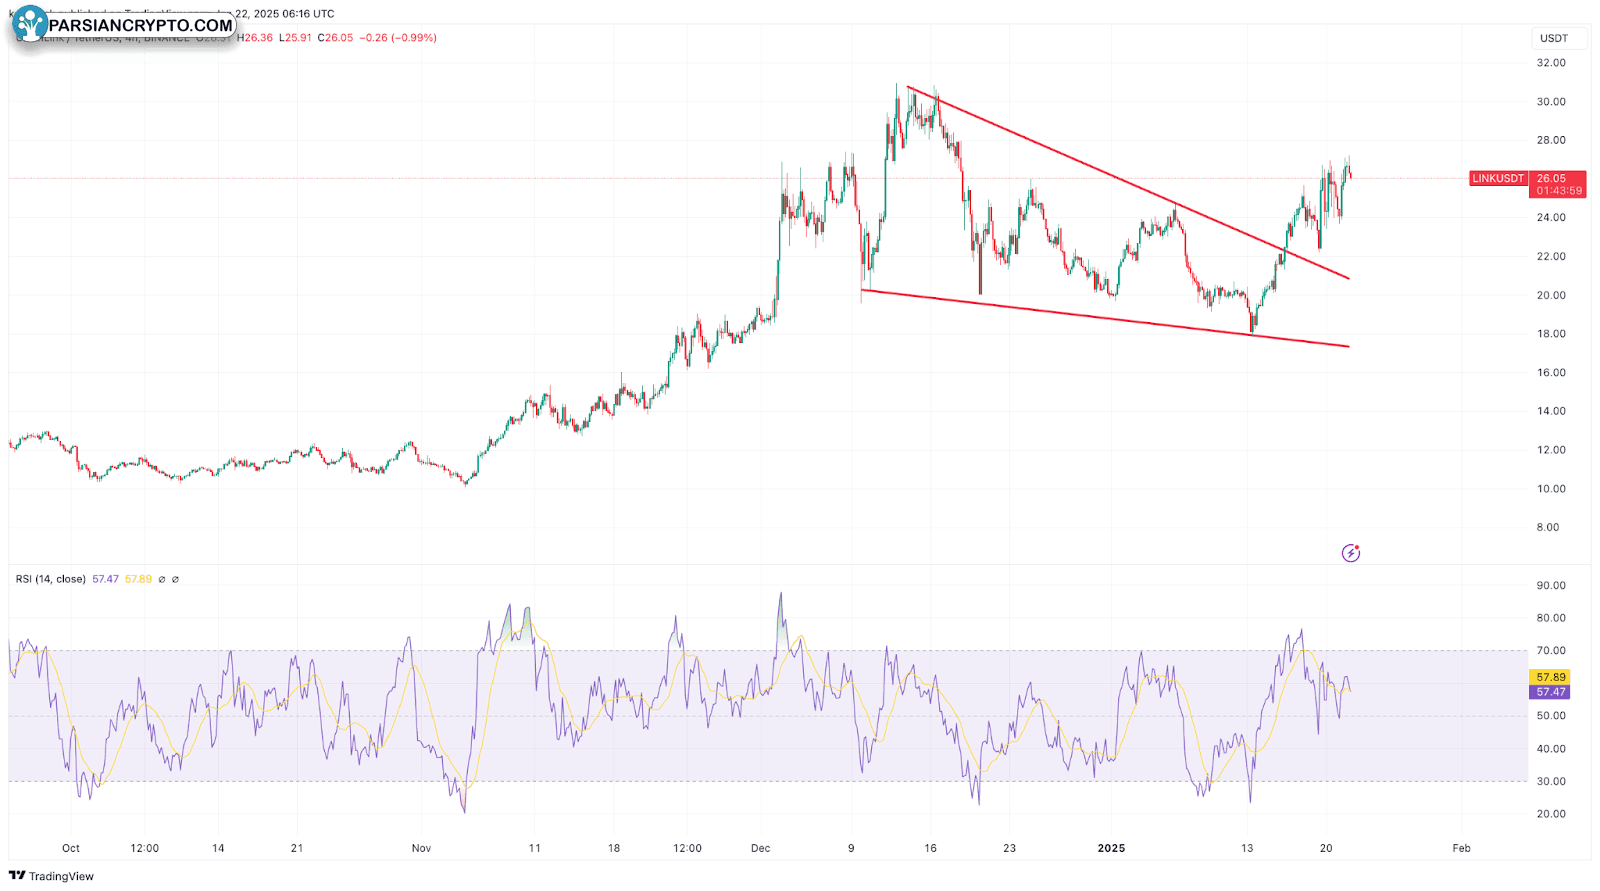Click the −0.26 (−0.99%) change value

(x=397, y=38)
